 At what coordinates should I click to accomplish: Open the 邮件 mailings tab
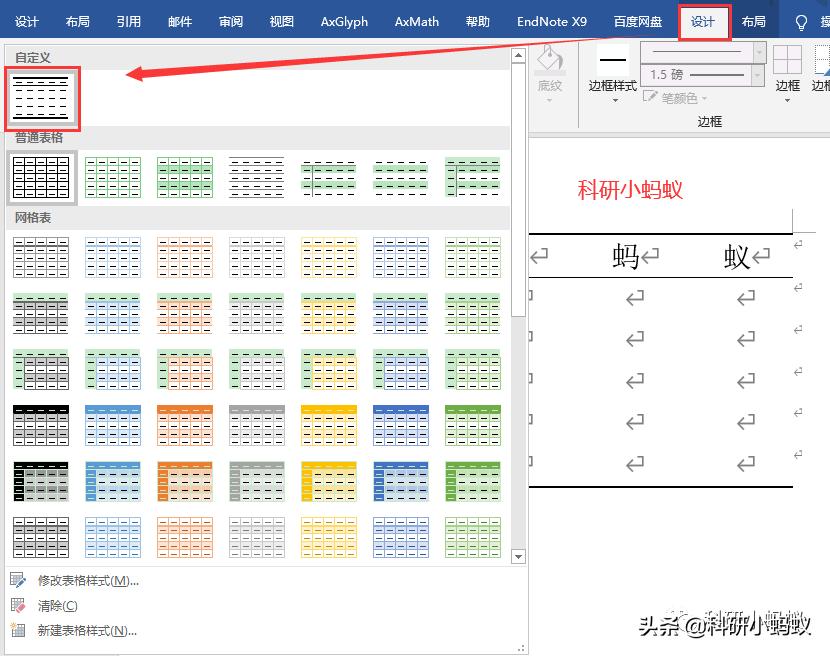click(x=180, y=22)
